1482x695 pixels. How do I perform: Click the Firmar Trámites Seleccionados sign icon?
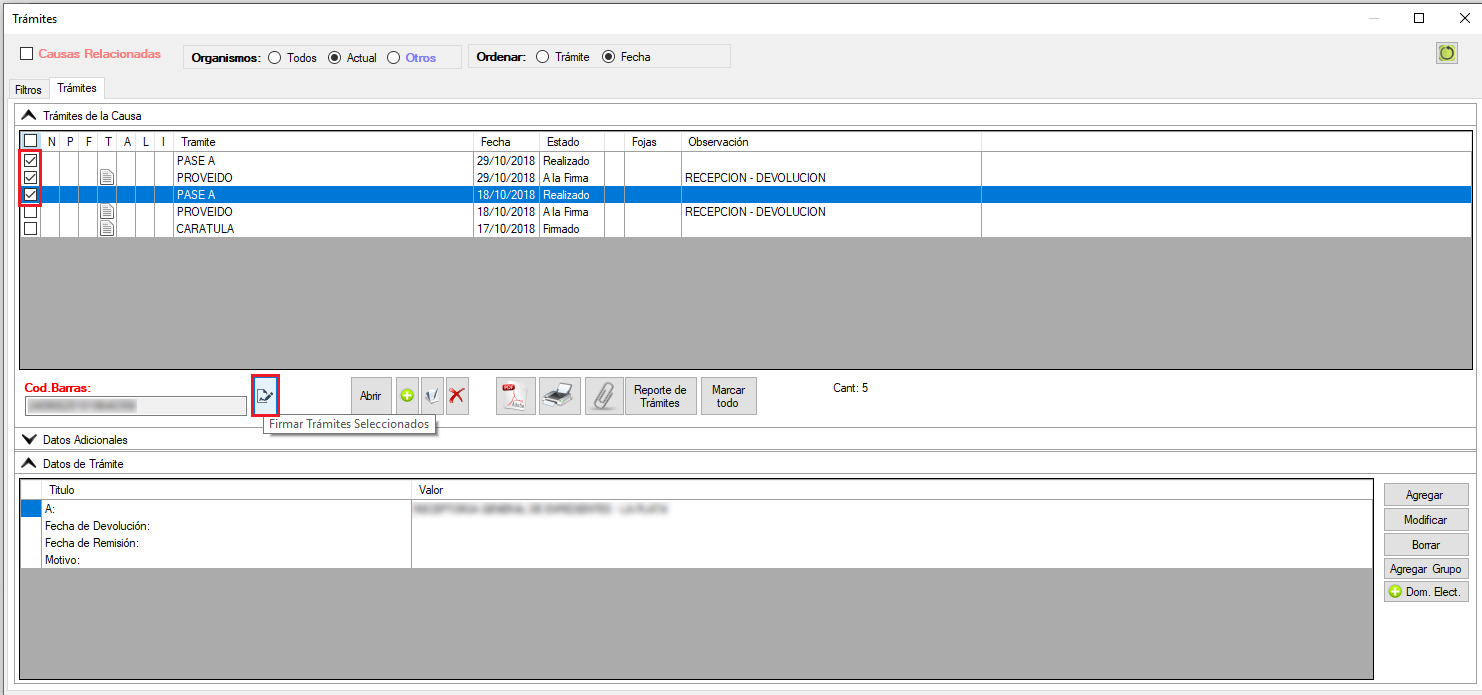pos(265,395)
